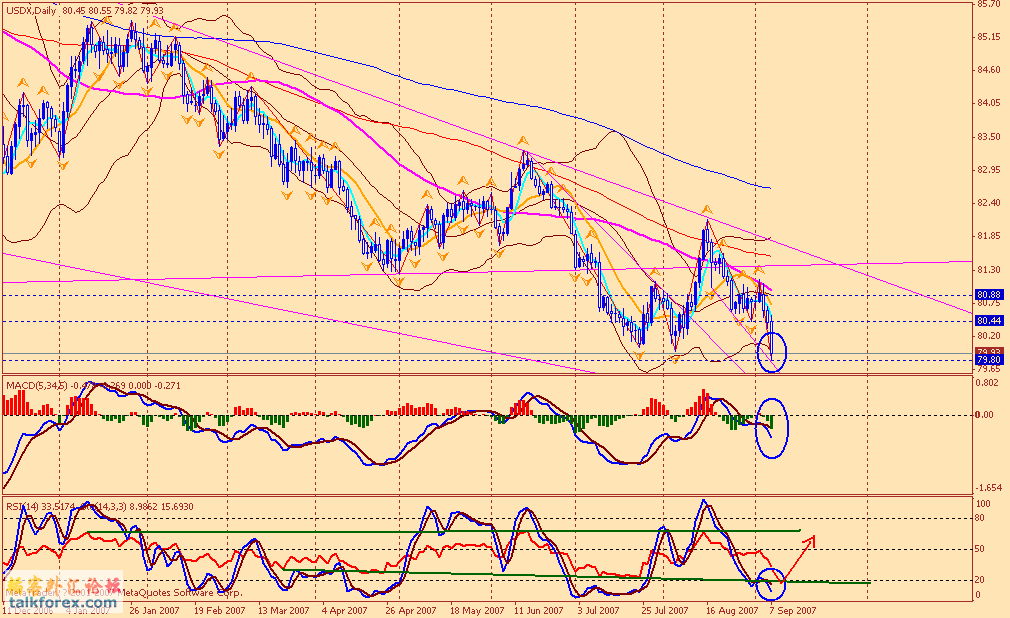Screen dimensions: 1010x618
Task: Click the 100 level on RSI scale
Action: (x=984, y=503)
